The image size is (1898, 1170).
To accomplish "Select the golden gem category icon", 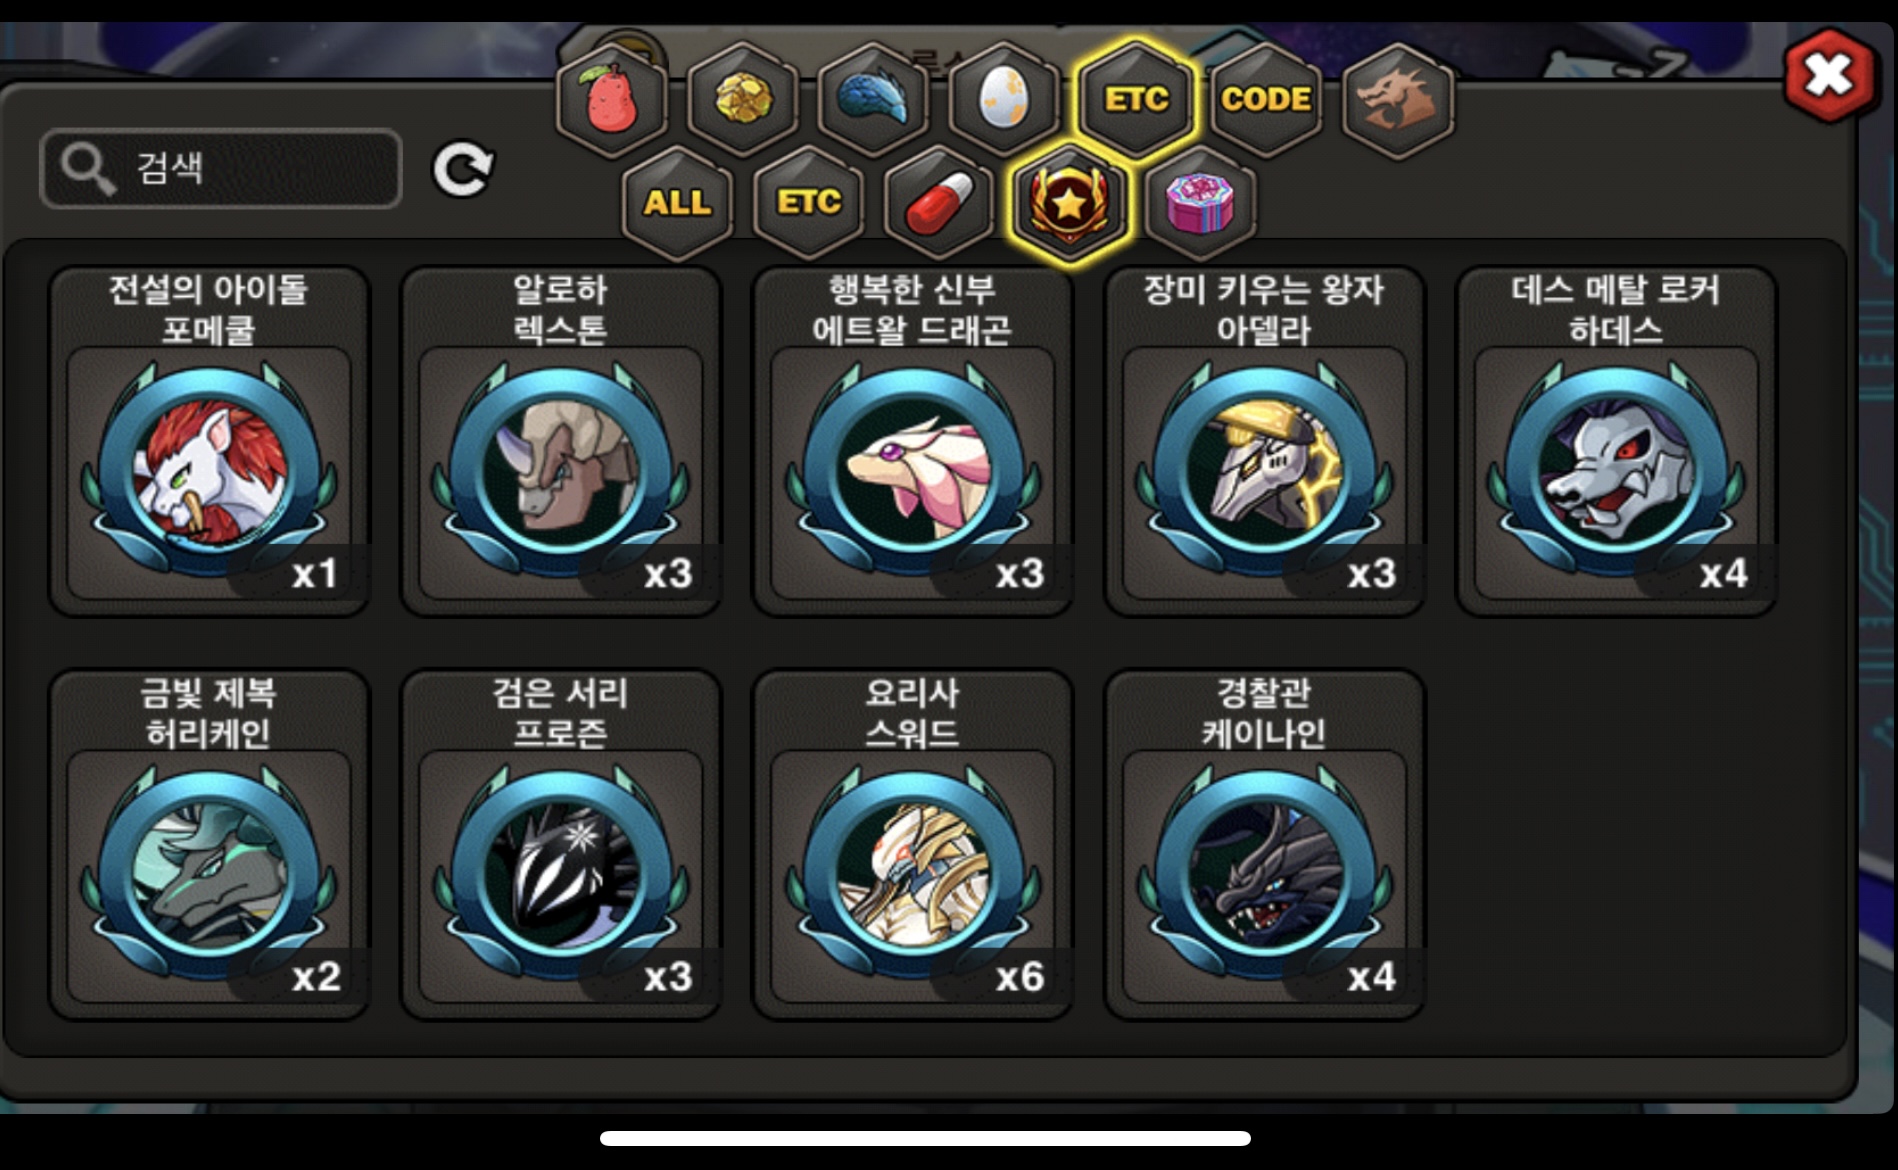I will point(742,100).
